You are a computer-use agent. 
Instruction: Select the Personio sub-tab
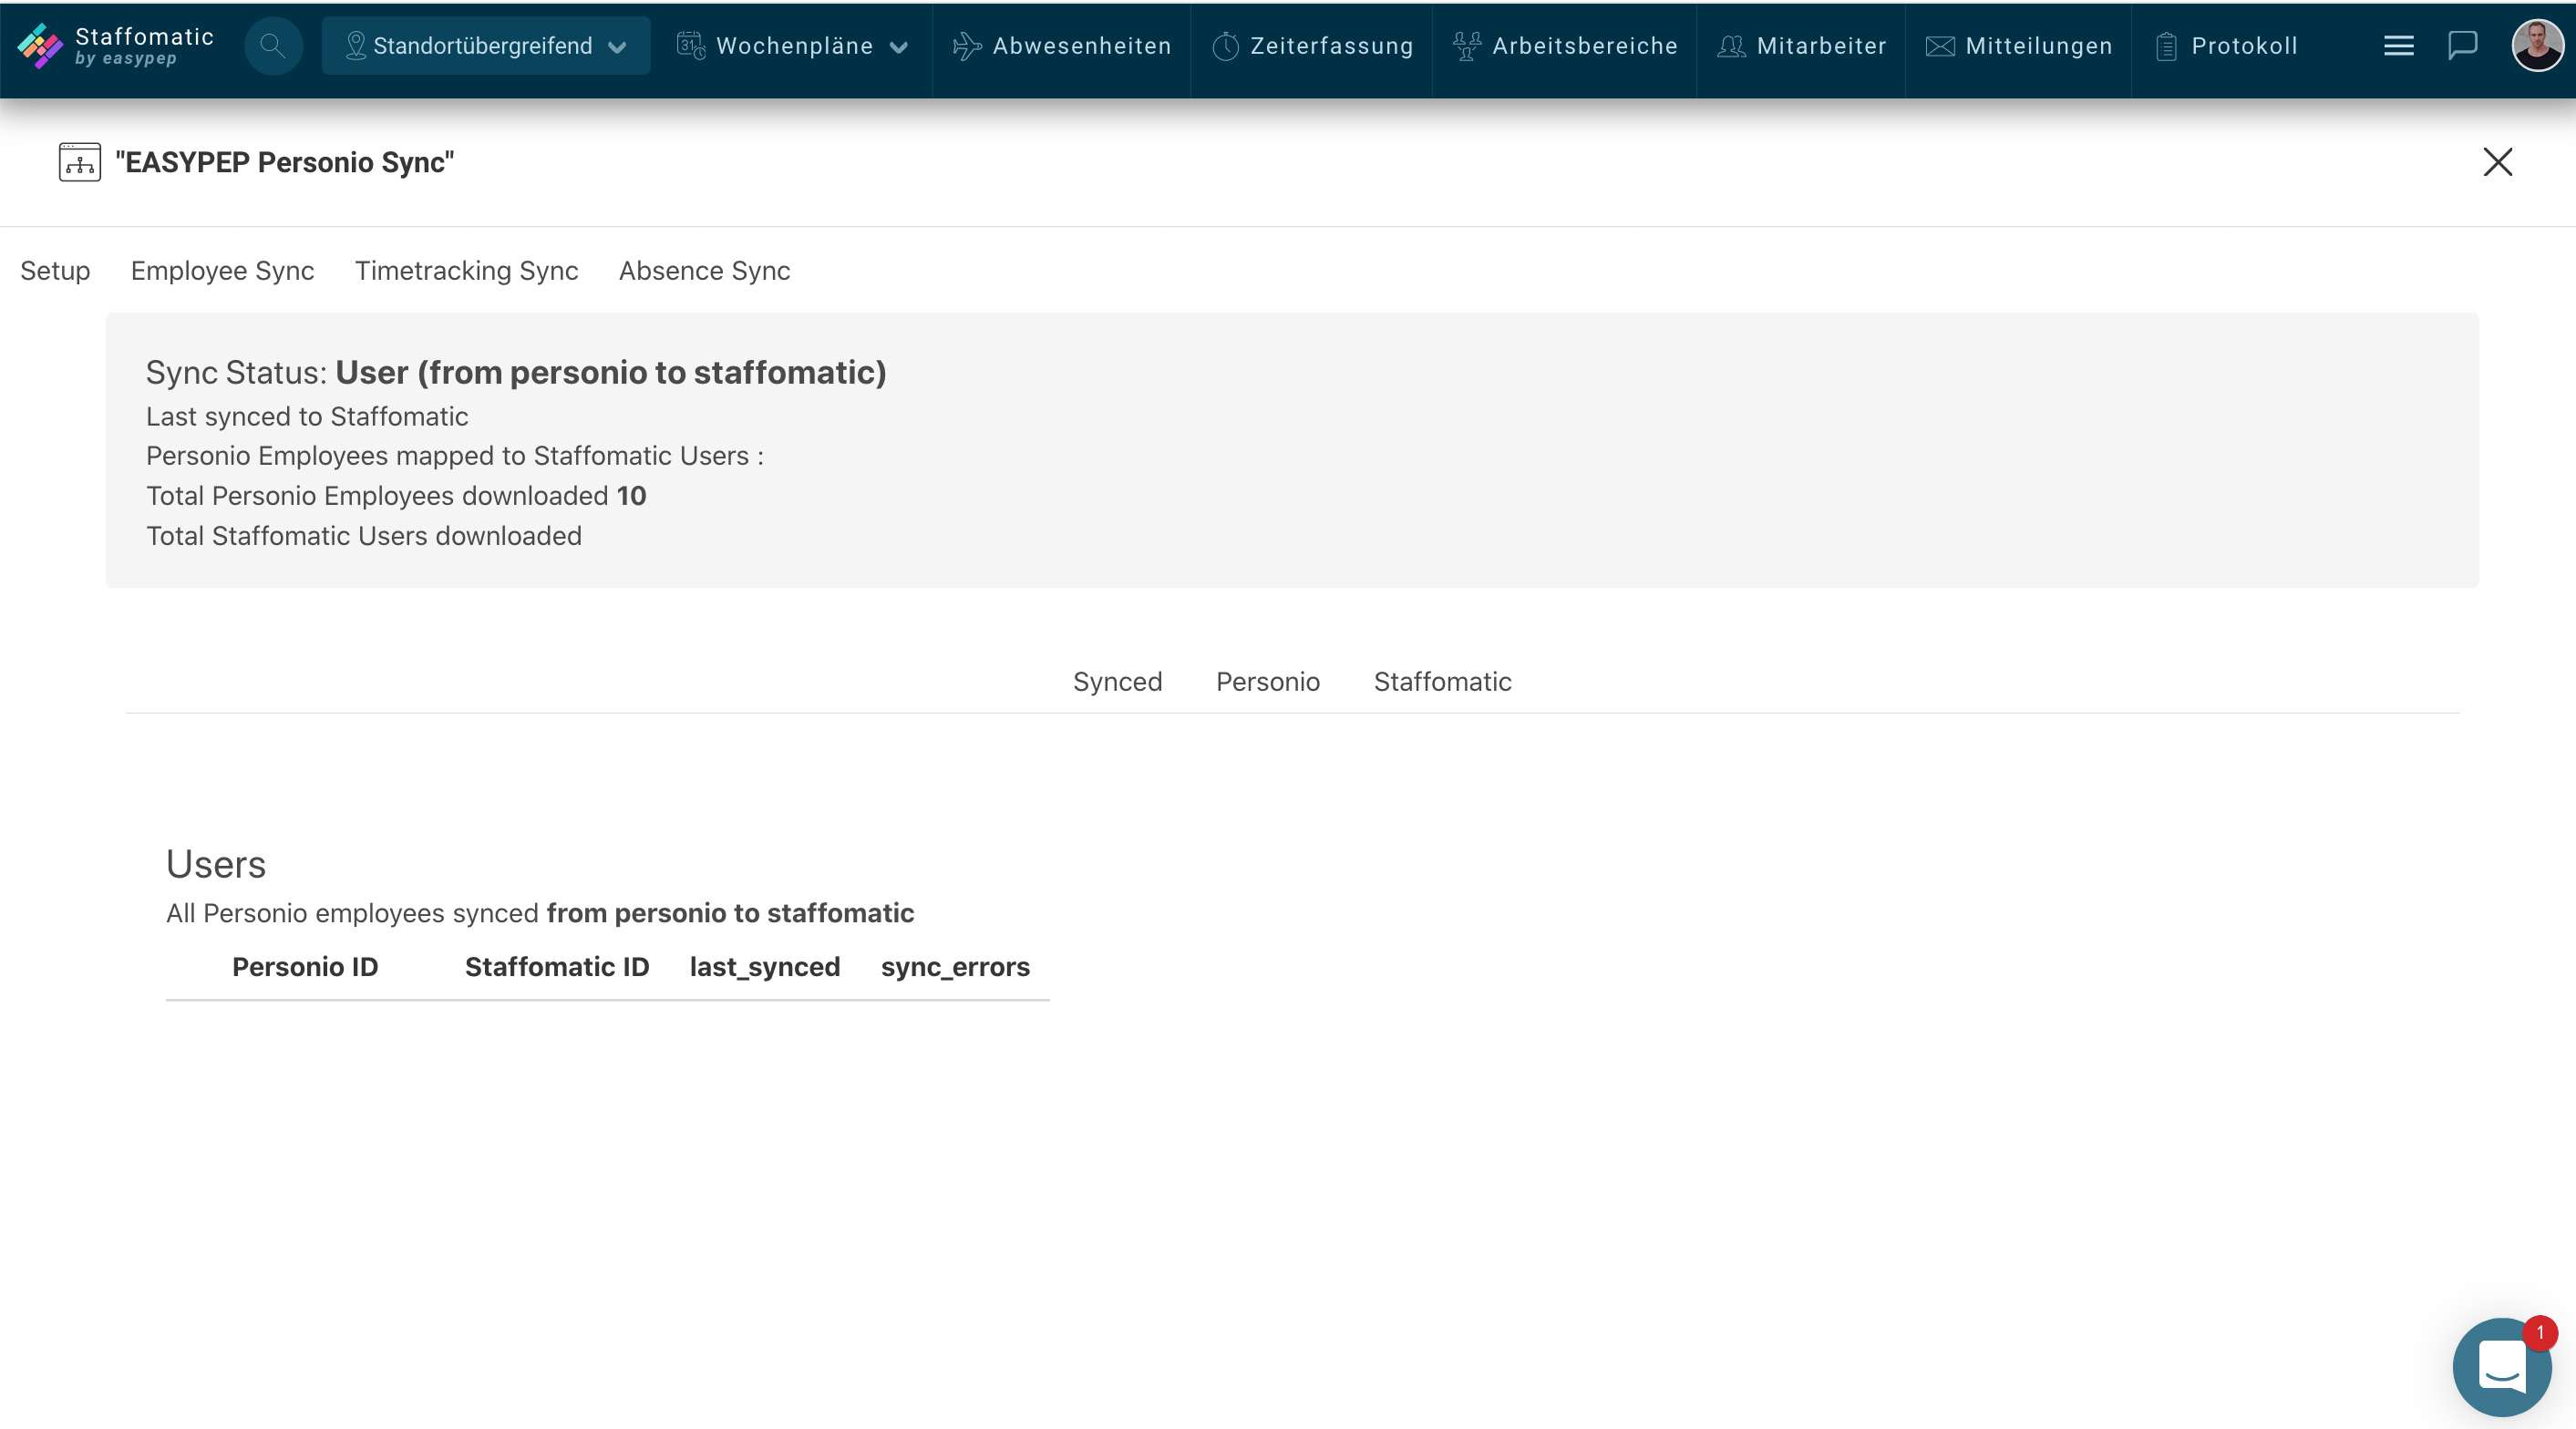1267,681
